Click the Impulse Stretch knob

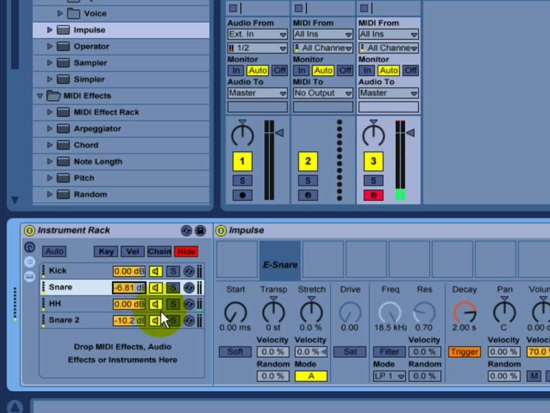pos(311,311)
